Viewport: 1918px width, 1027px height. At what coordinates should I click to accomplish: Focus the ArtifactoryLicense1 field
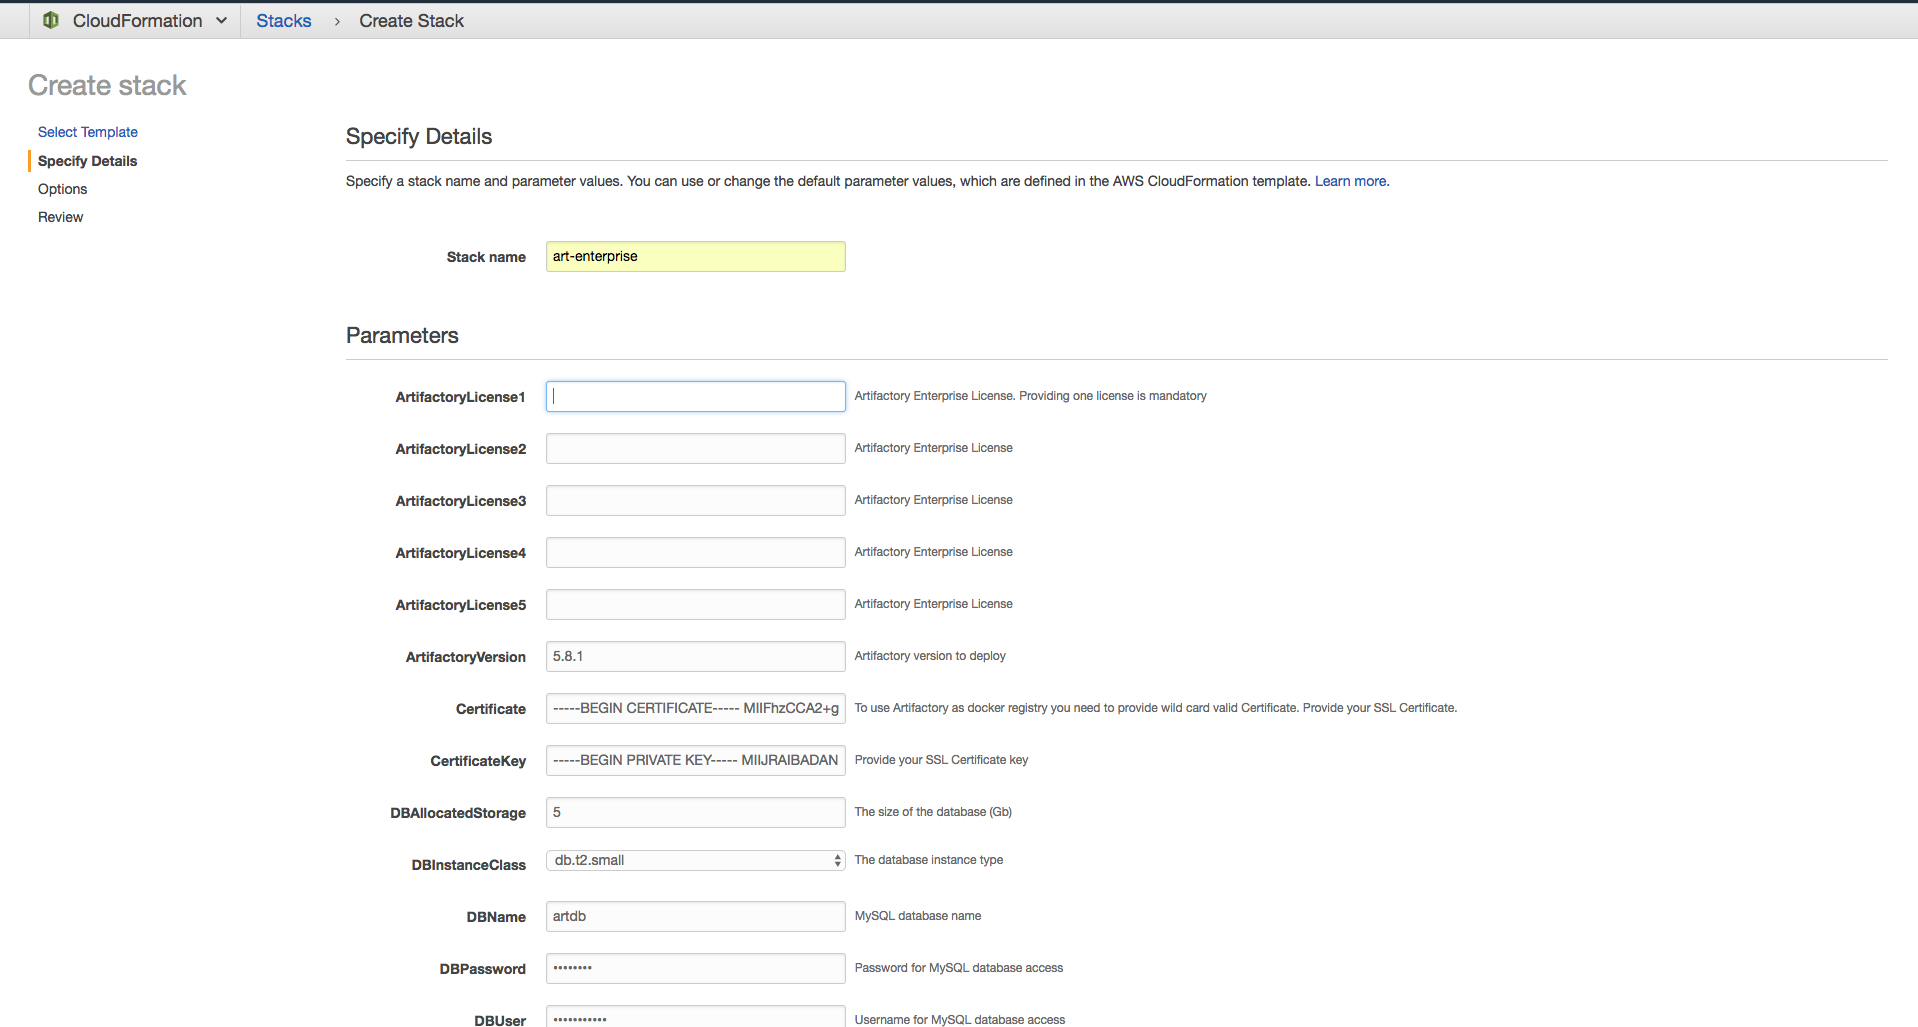(x=694, y=396)
